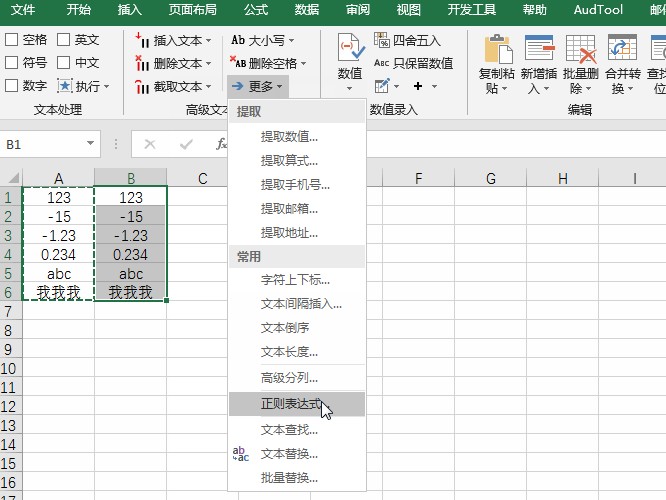666x500 pixels.
Task: Click the 插入文本 icon
Action: (142, 40)
